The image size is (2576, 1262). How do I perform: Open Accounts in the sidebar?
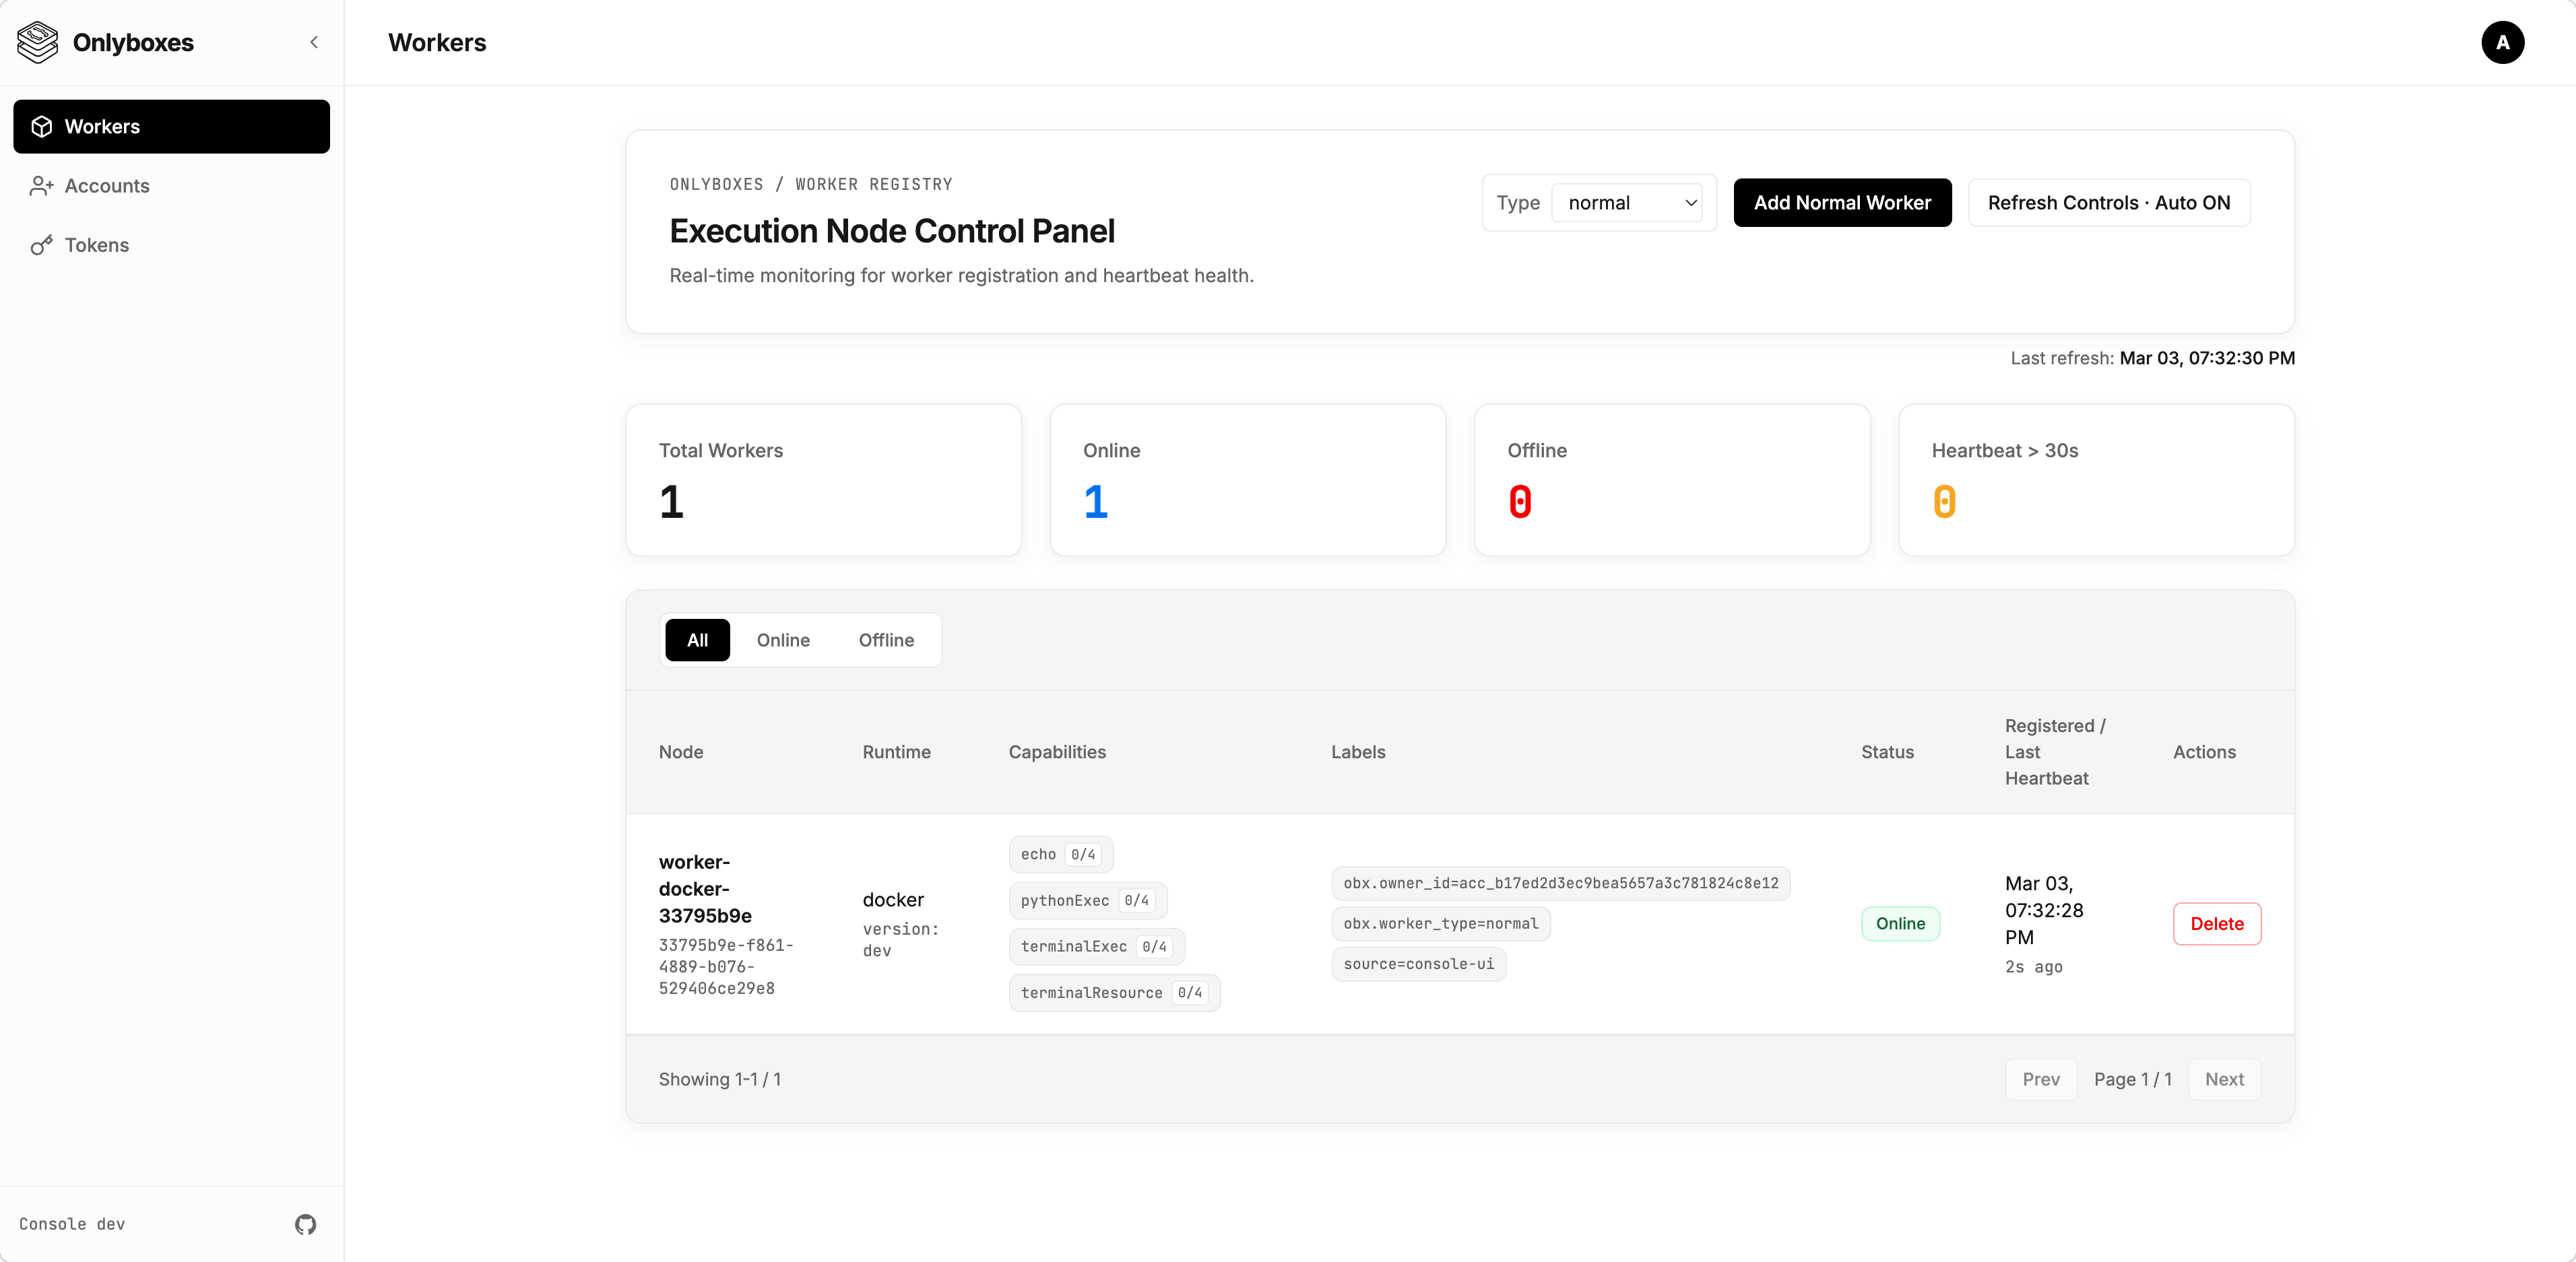107,186
